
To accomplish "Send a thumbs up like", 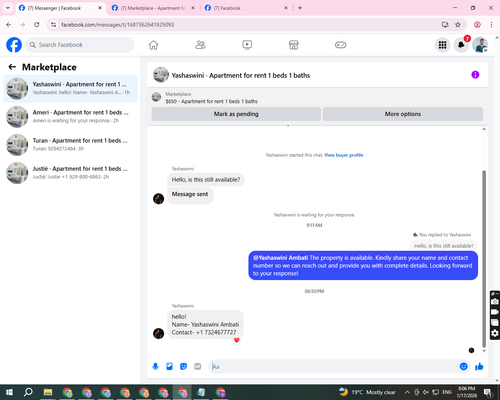I will (479, 367).
